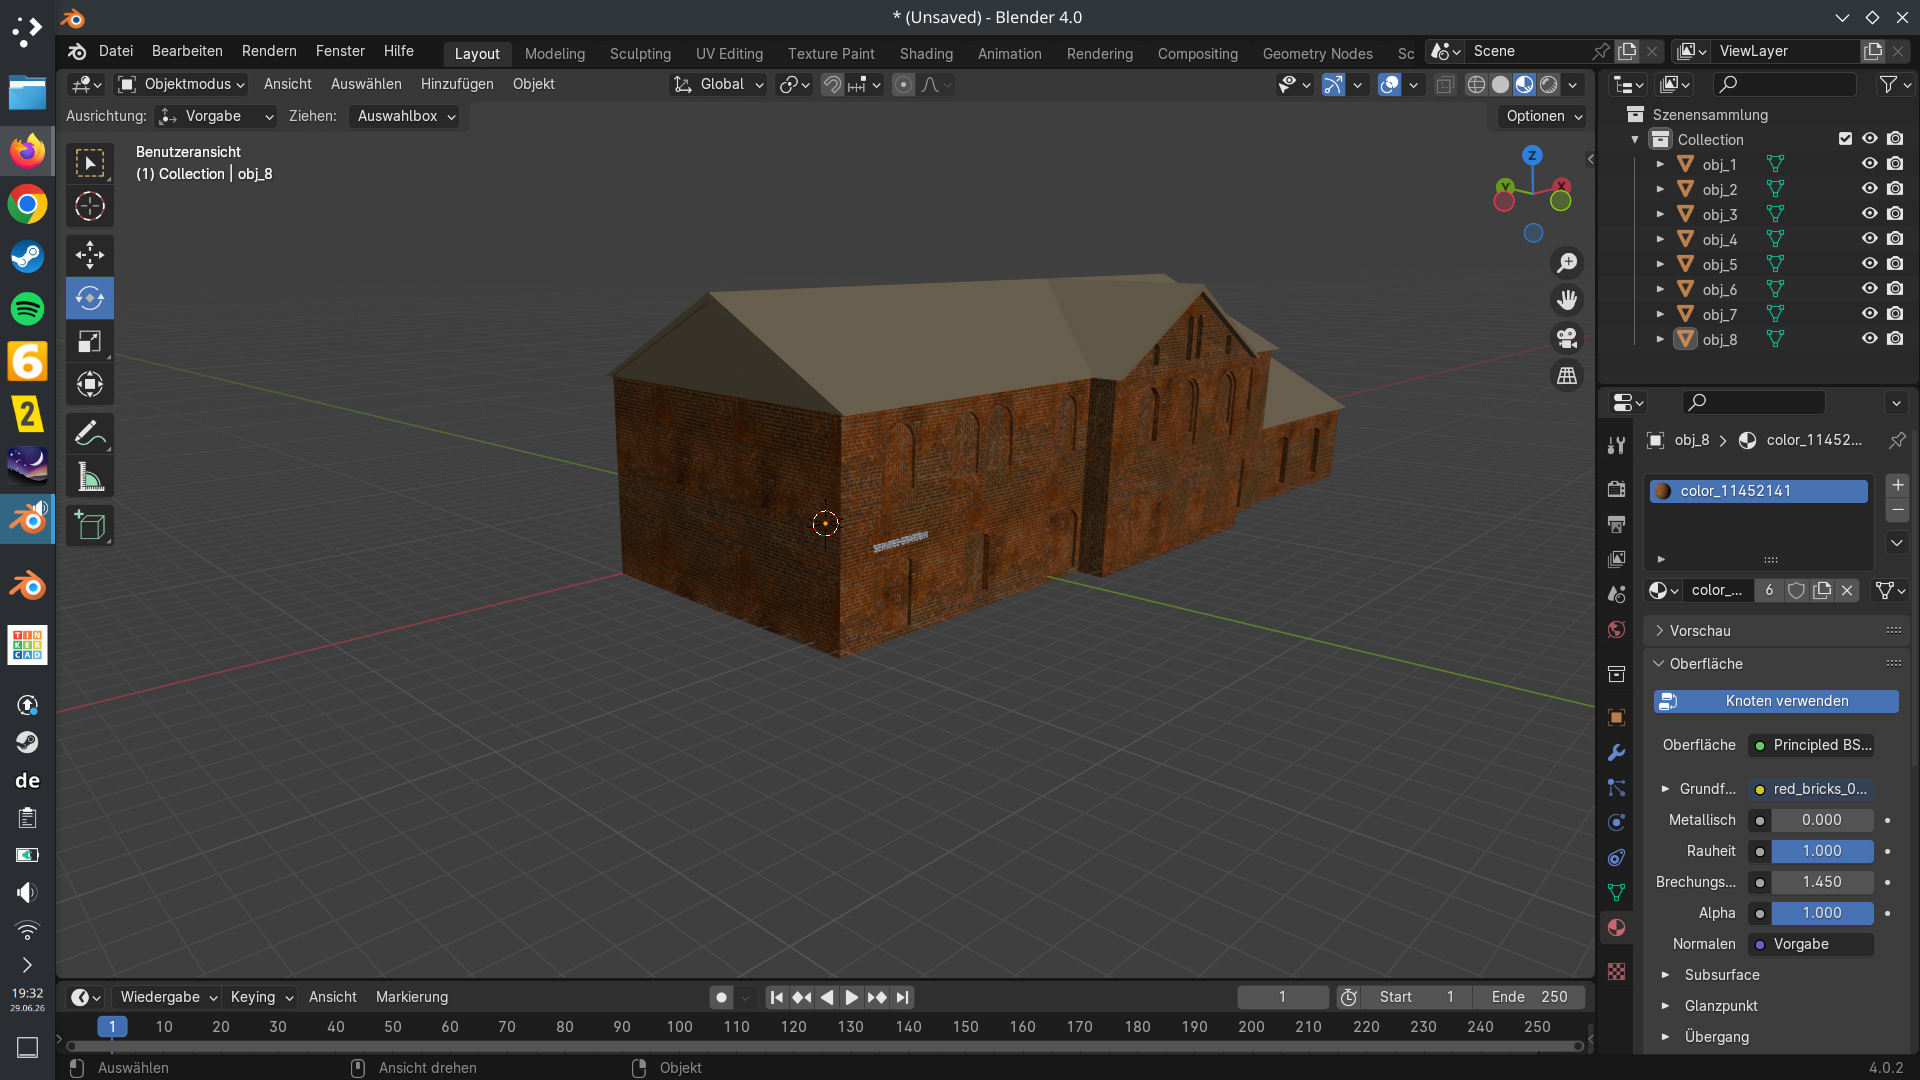The width and height of the screenshot is (1920, 1080).
Task: Click the Alpha slider
Action: tap(1822, 913)
